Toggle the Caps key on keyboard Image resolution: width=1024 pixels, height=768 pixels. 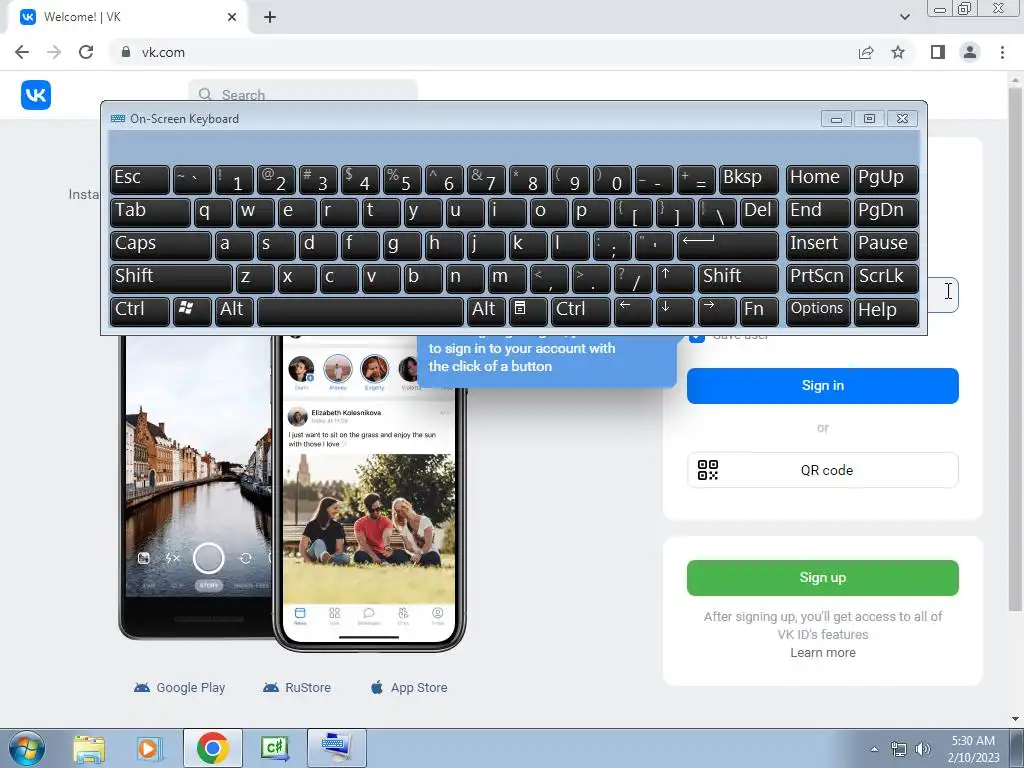(161, 245)
